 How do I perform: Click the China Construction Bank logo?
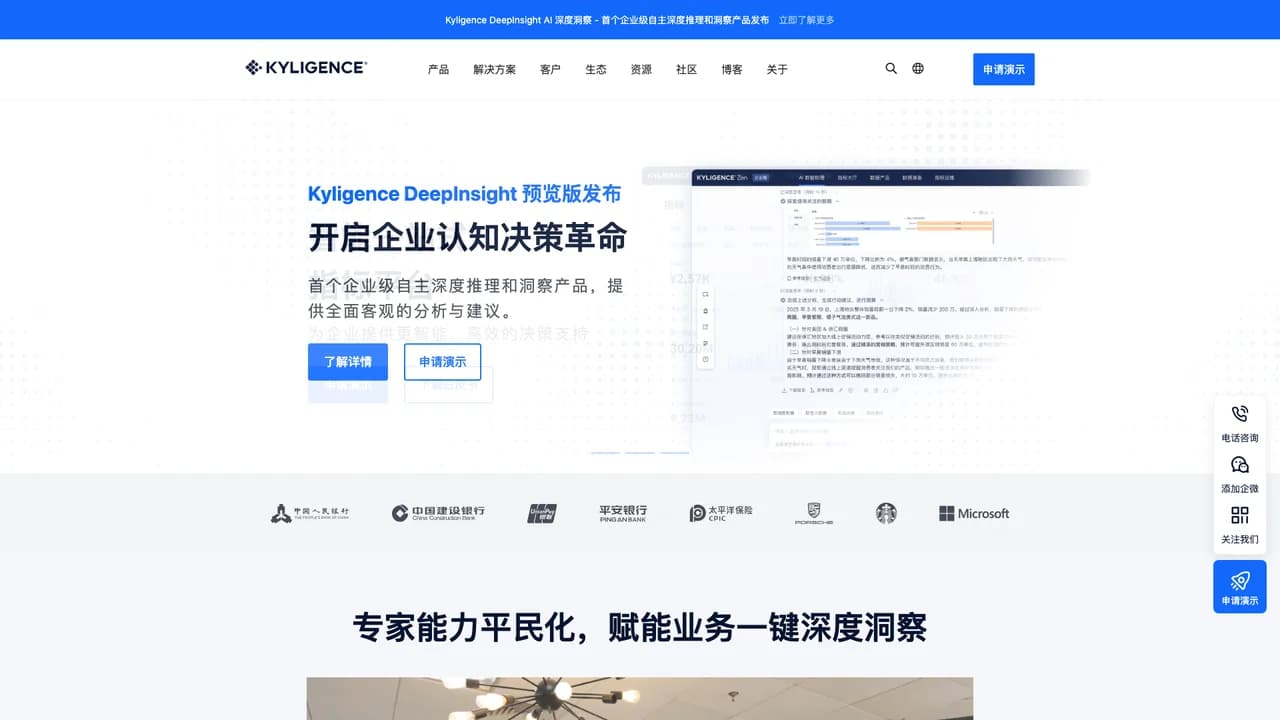coord(438,513)
